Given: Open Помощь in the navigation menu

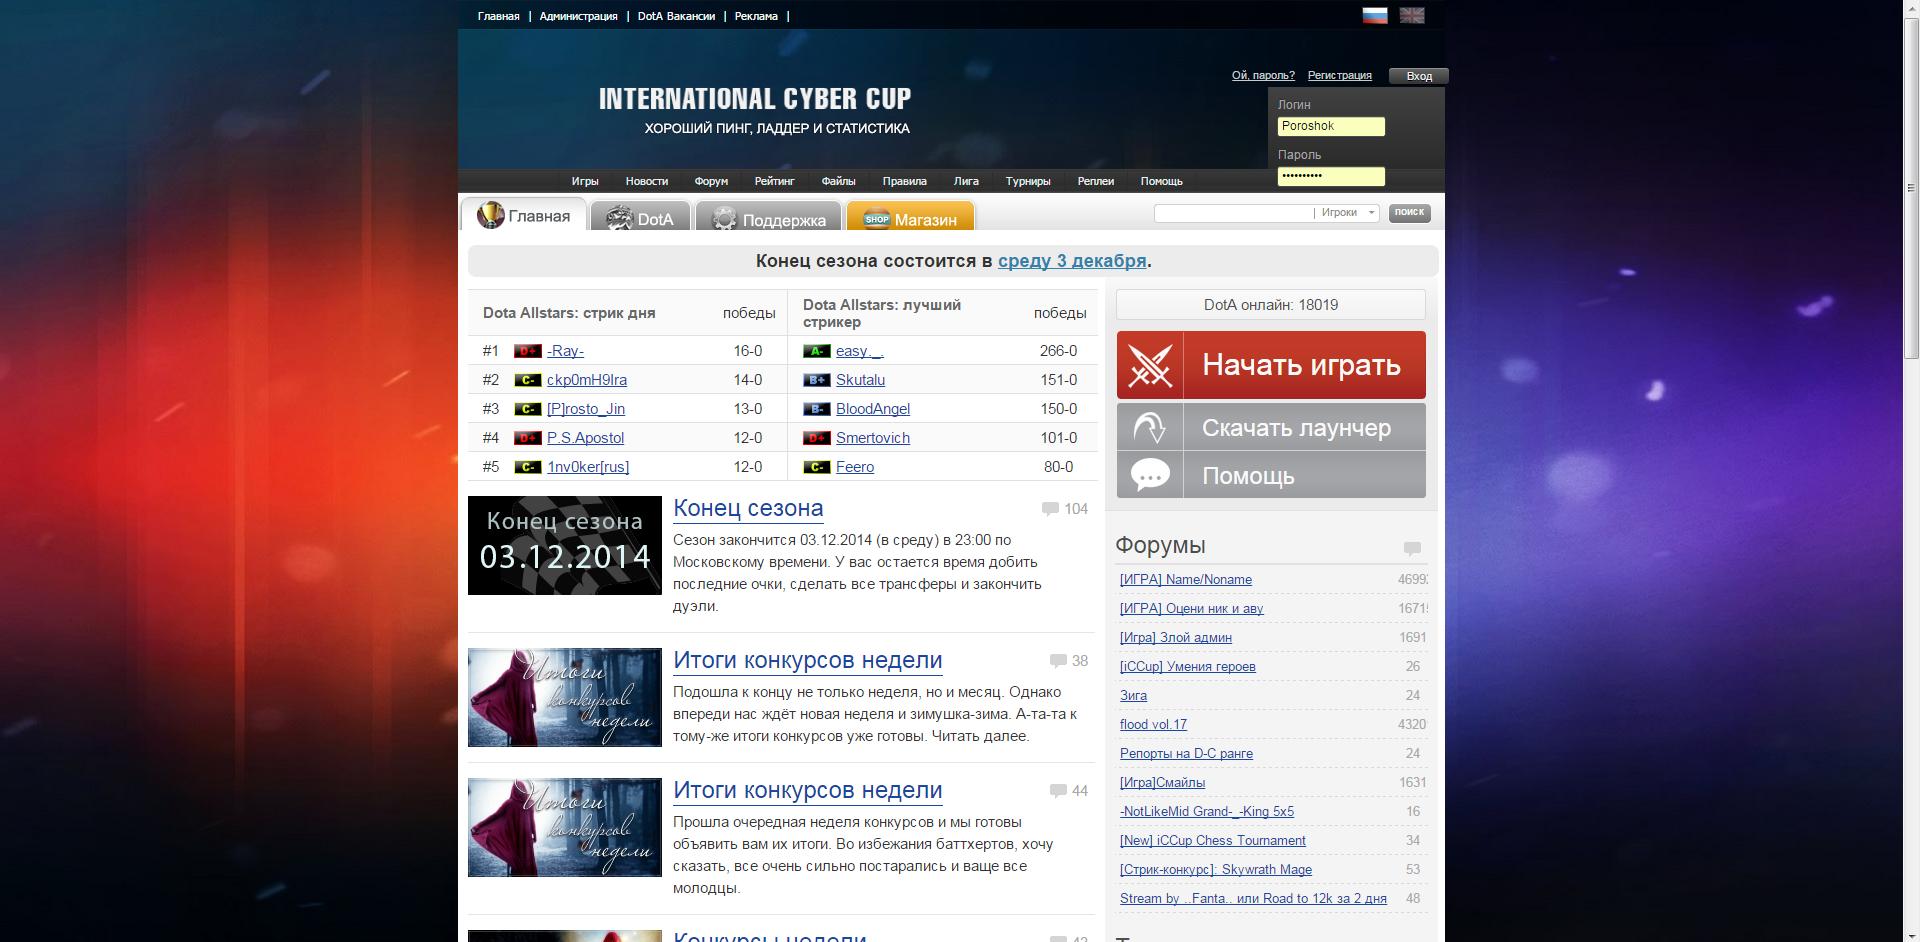Looking at the screenshot, I should click(x=1161, y=181).
